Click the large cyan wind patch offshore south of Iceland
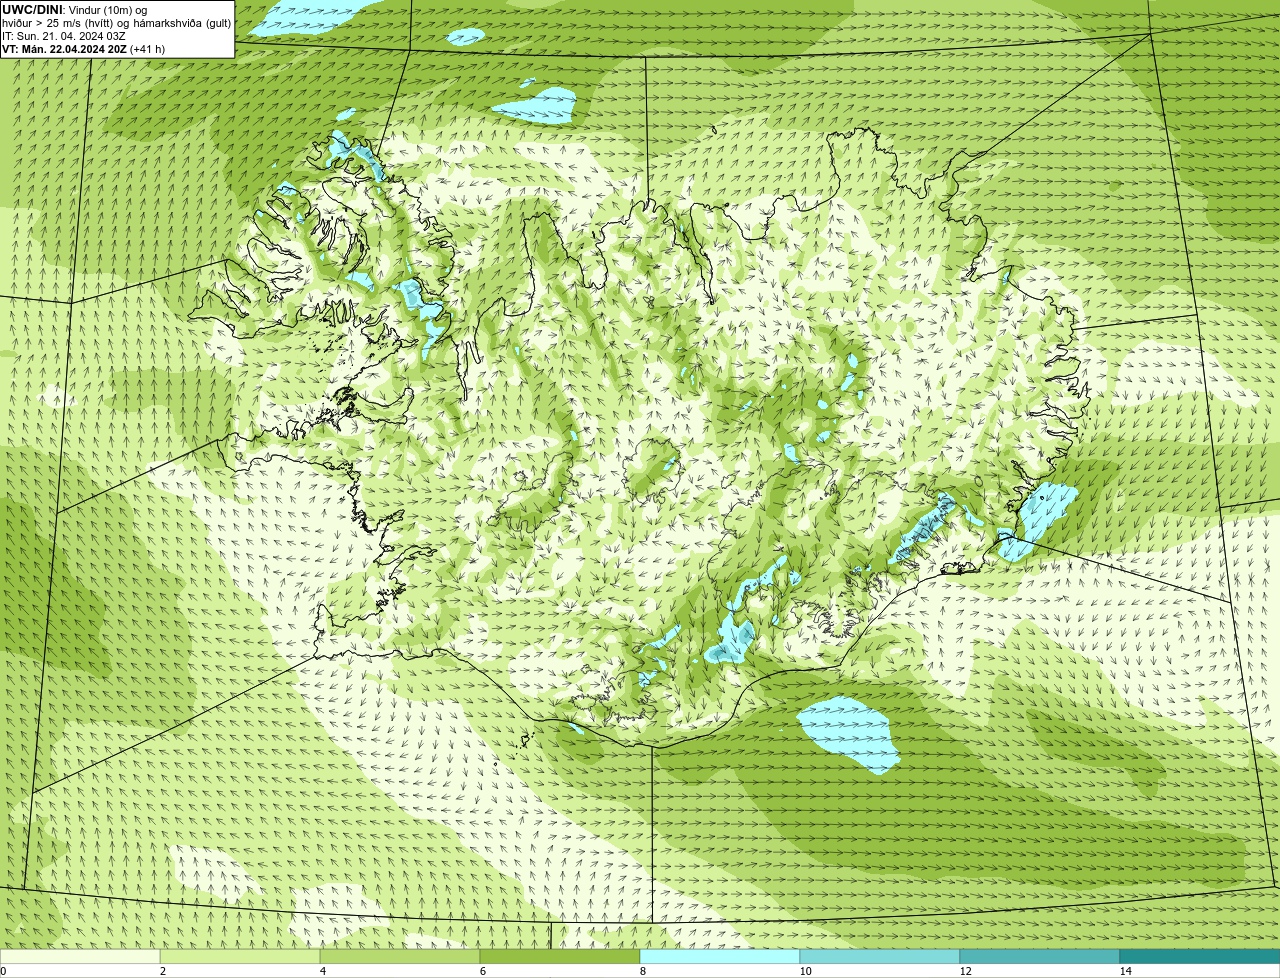This screenshot has width=1280, height=978. coord(848,735)
